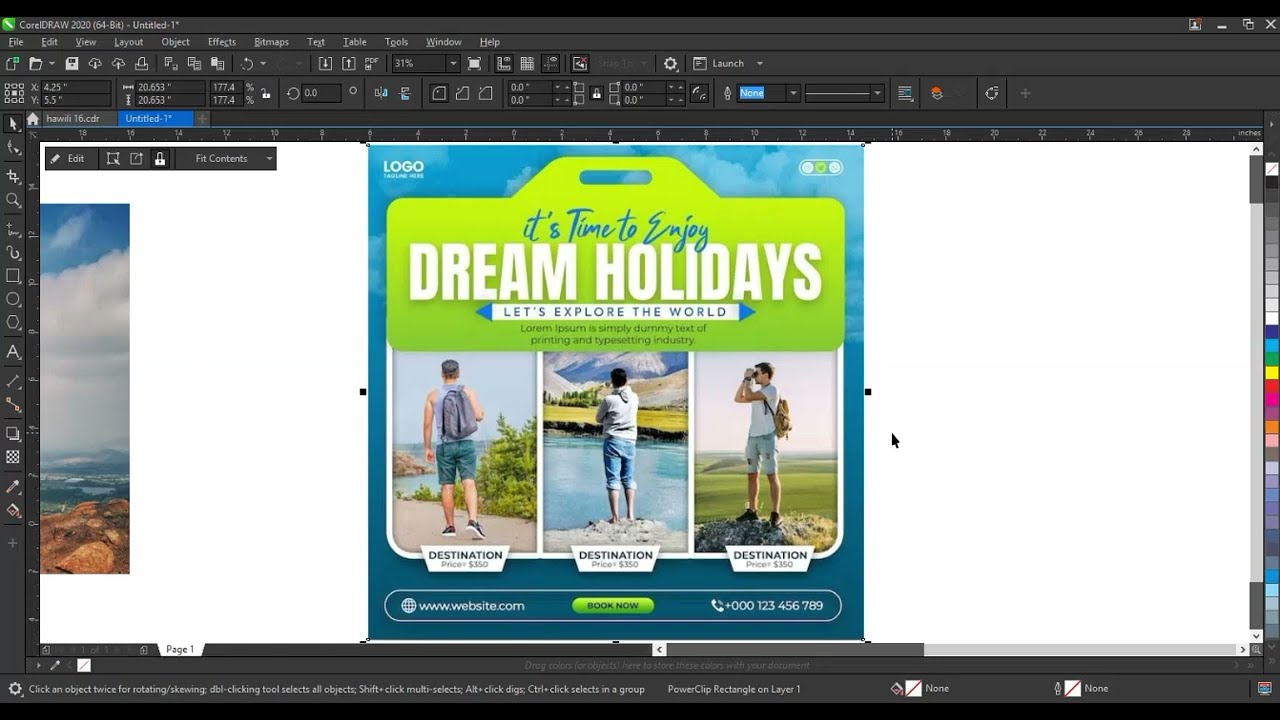Select the Artistic Media tool

[x=13, y=253]
